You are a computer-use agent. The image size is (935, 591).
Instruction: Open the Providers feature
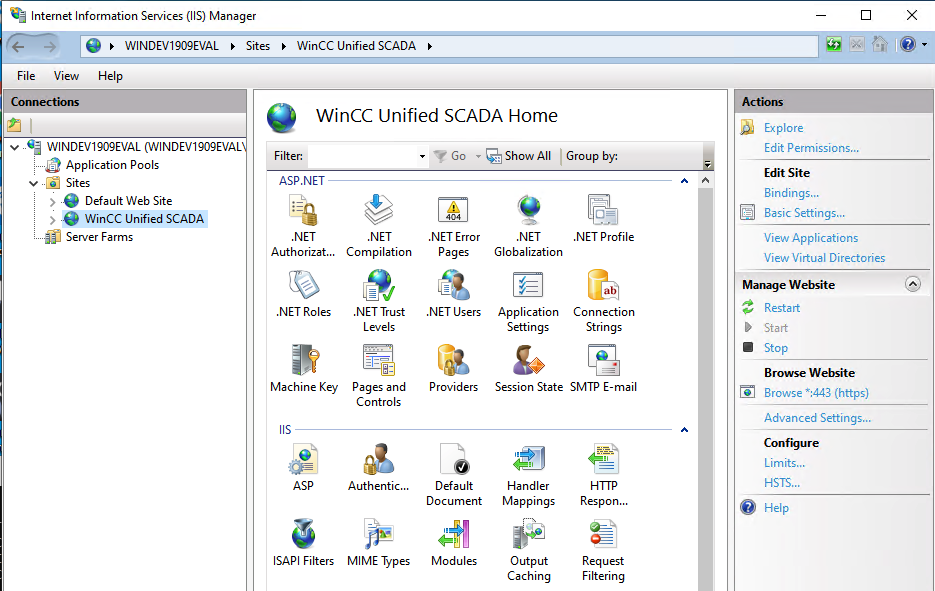coord(454,369)
